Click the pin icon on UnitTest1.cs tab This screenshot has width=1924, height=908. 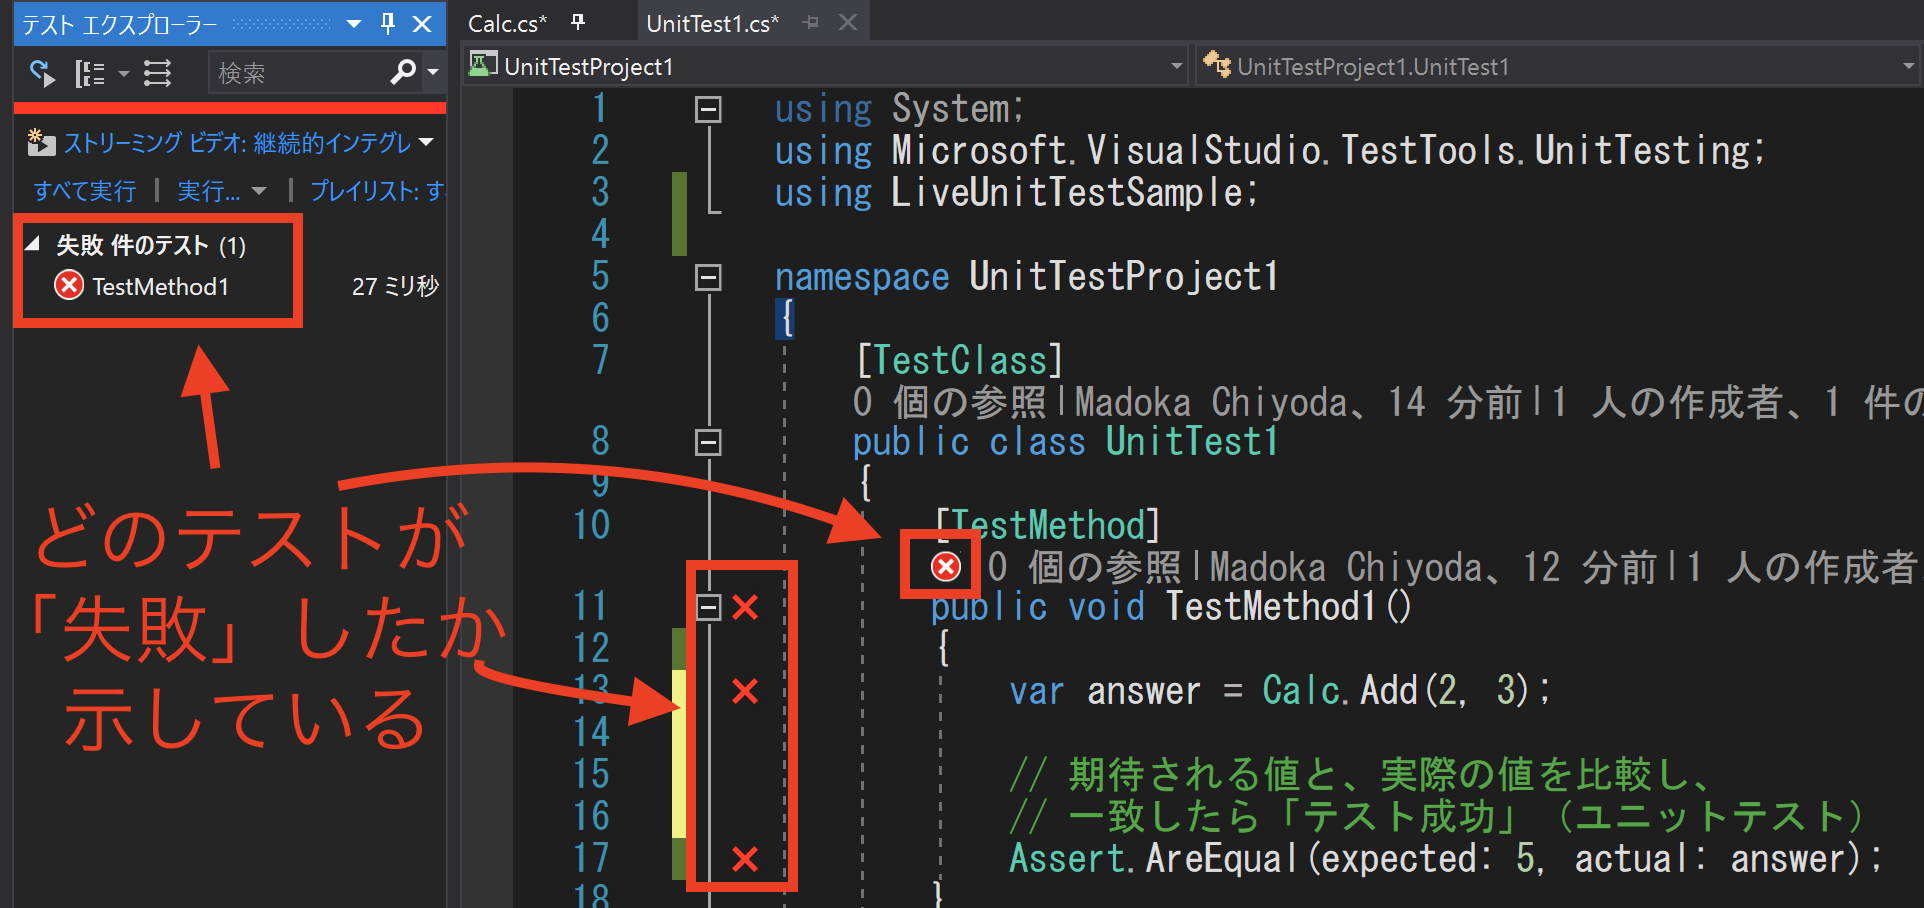pos(811,22)
